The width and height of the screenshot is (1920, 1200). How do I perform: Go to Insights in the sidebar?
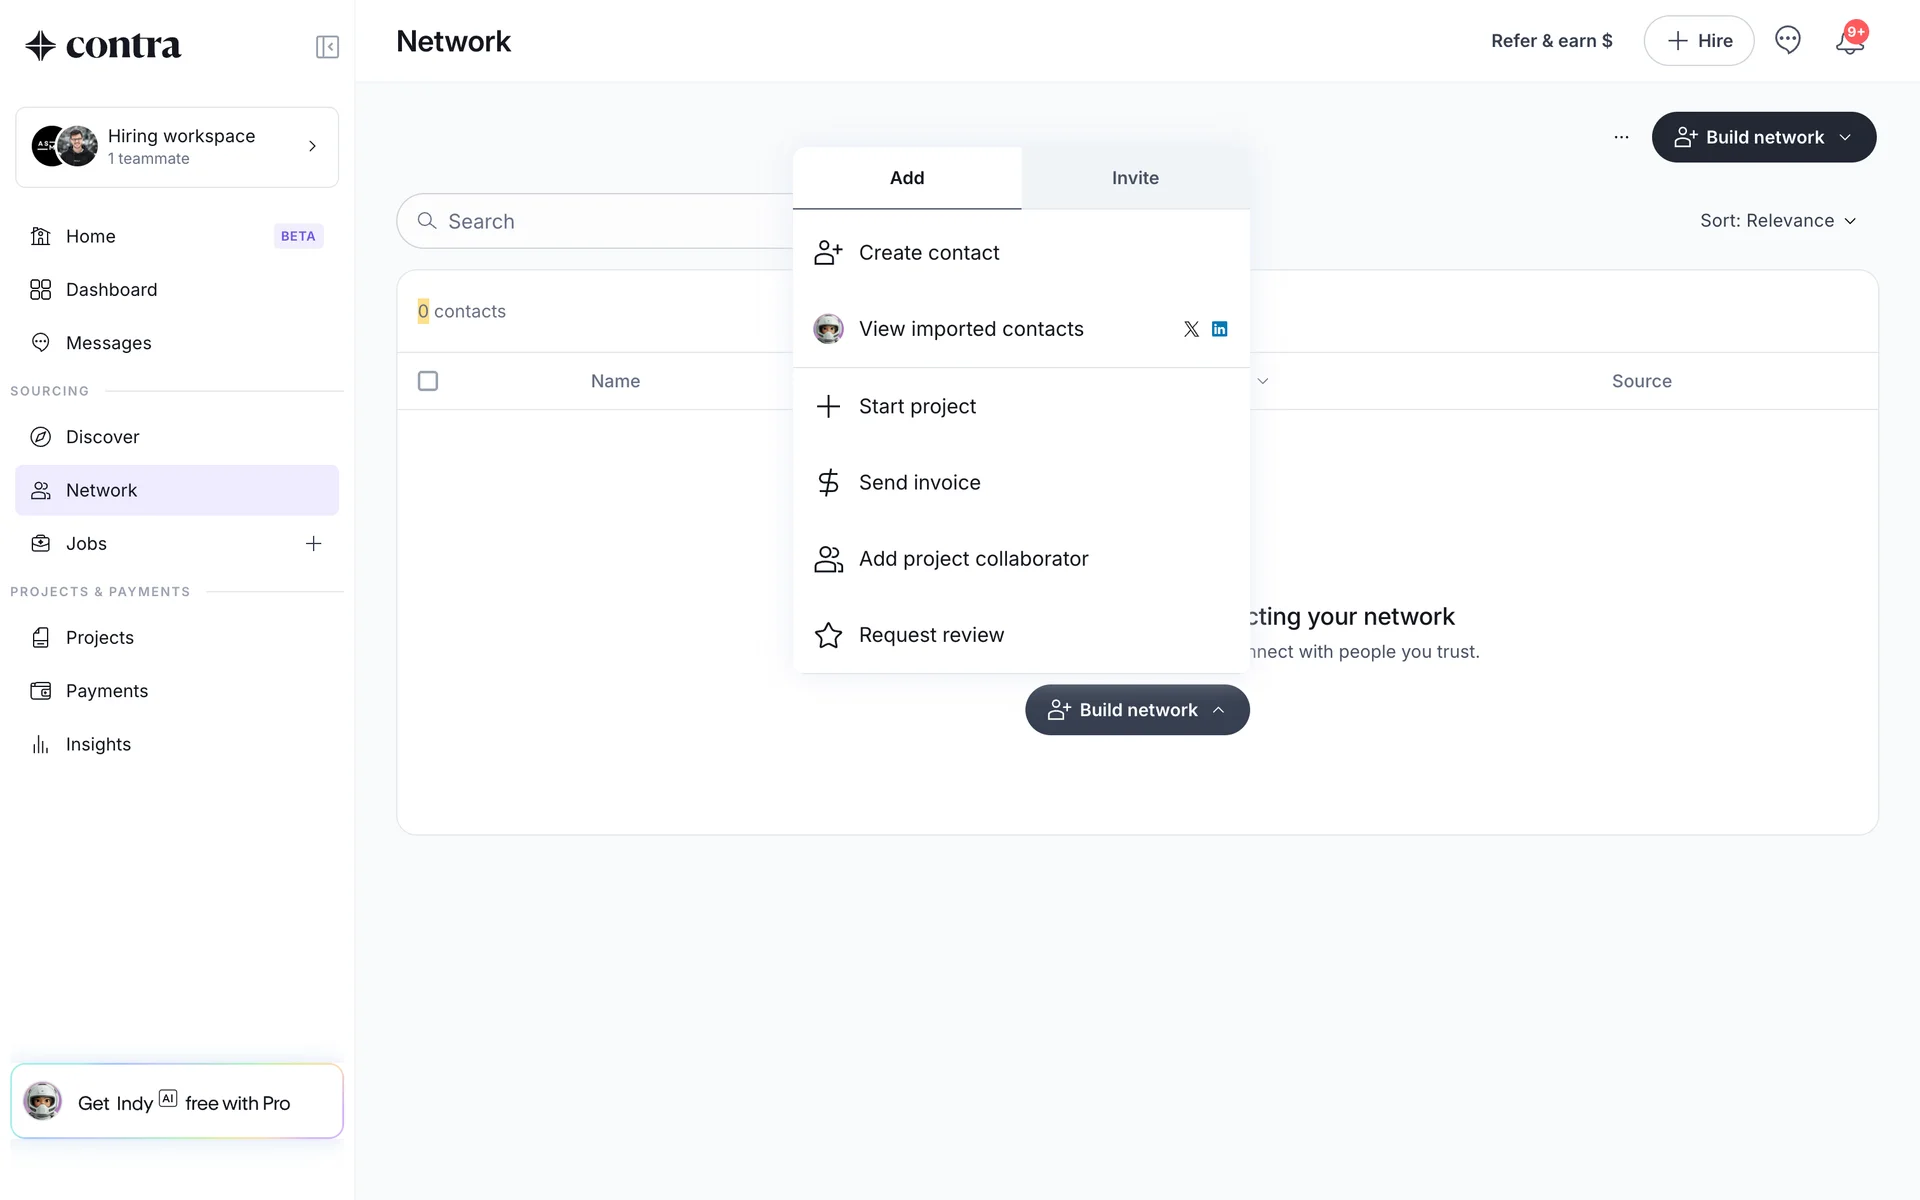(98, 744)
